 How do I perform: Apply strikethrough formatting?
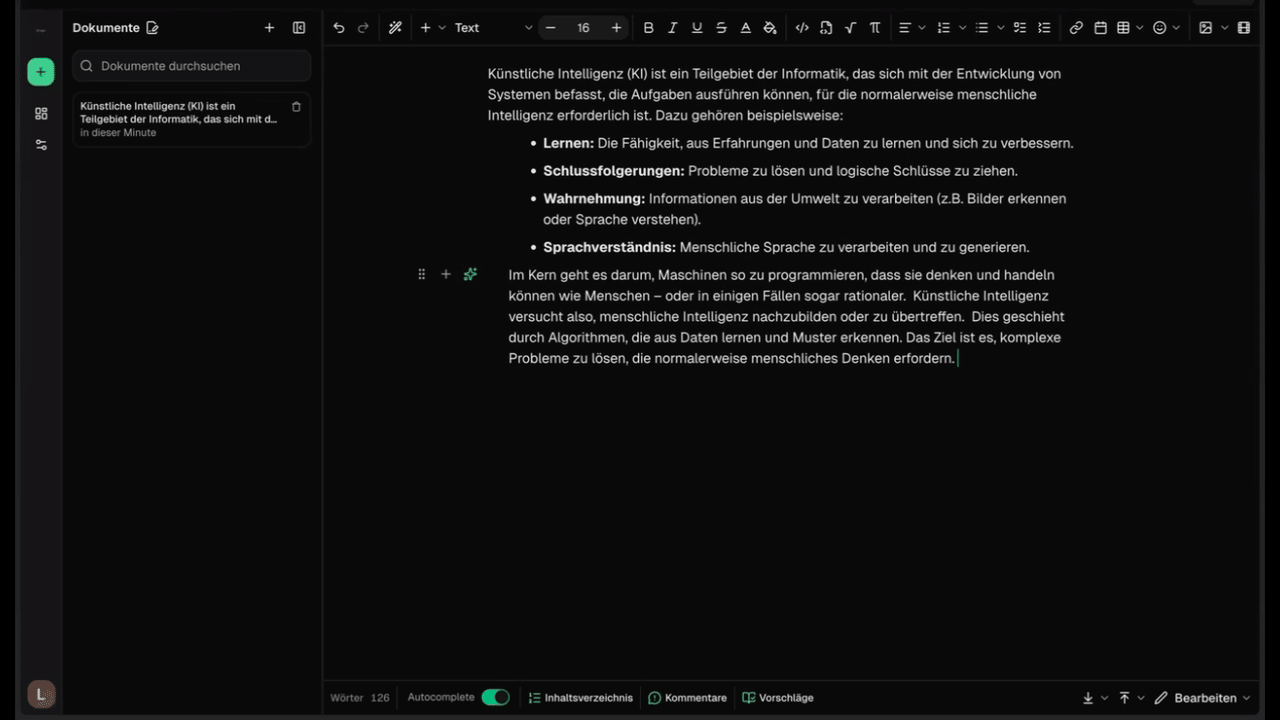click(x=721, y=28)
